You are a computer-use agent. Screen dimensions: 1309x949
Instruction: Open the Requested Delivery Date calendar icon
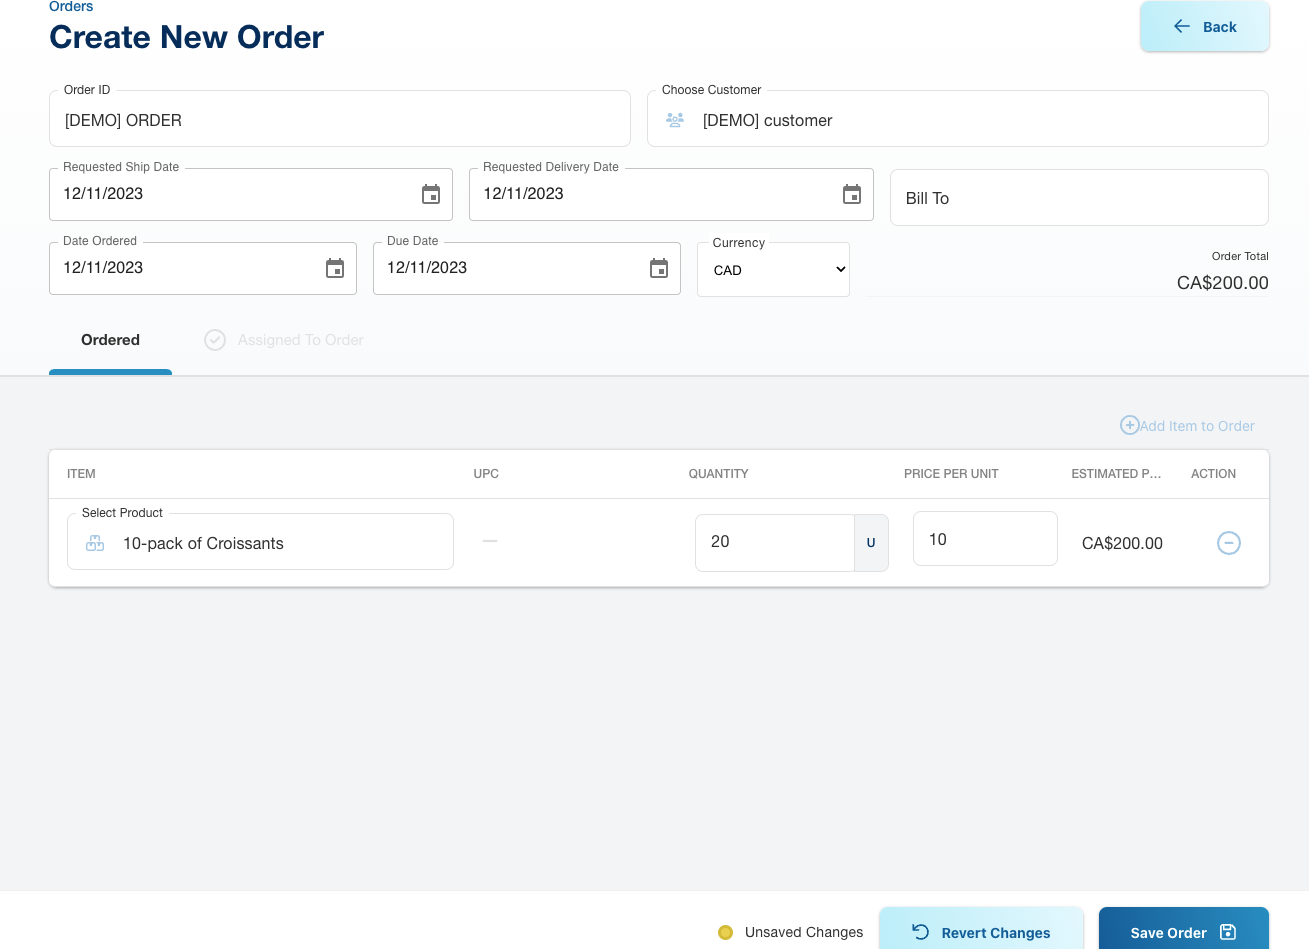click(x=852, y=194)
